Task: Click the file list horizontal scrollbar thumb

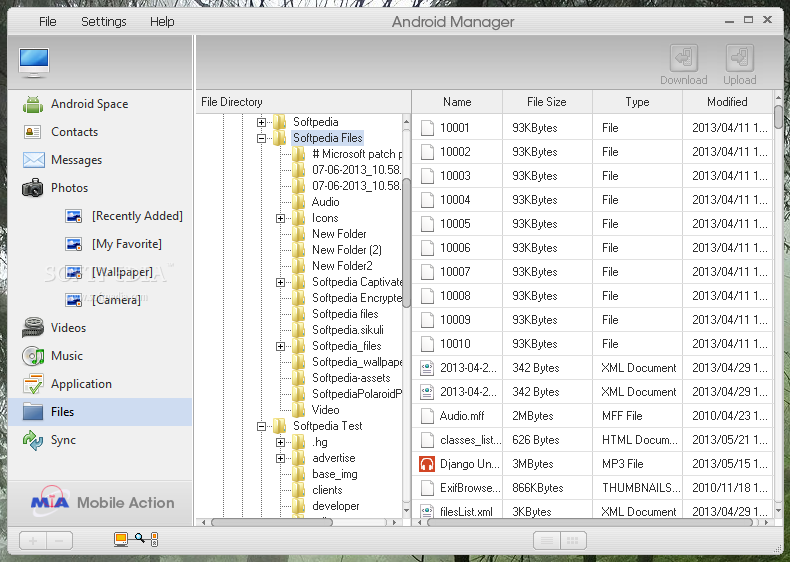Action: click(x=592, y=523)
